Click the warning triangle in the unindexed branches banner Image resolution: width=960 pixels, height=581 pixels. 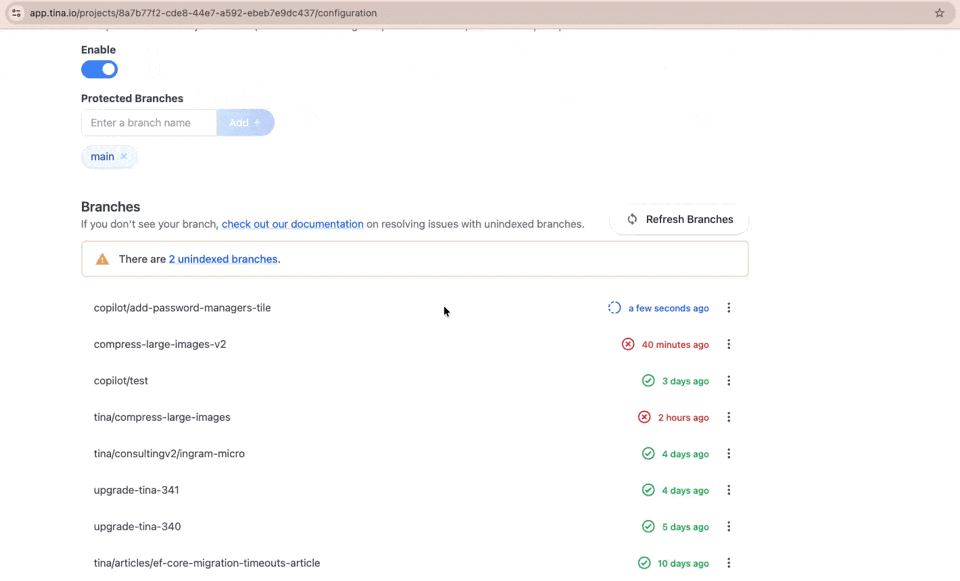click(x=101, y=258)
